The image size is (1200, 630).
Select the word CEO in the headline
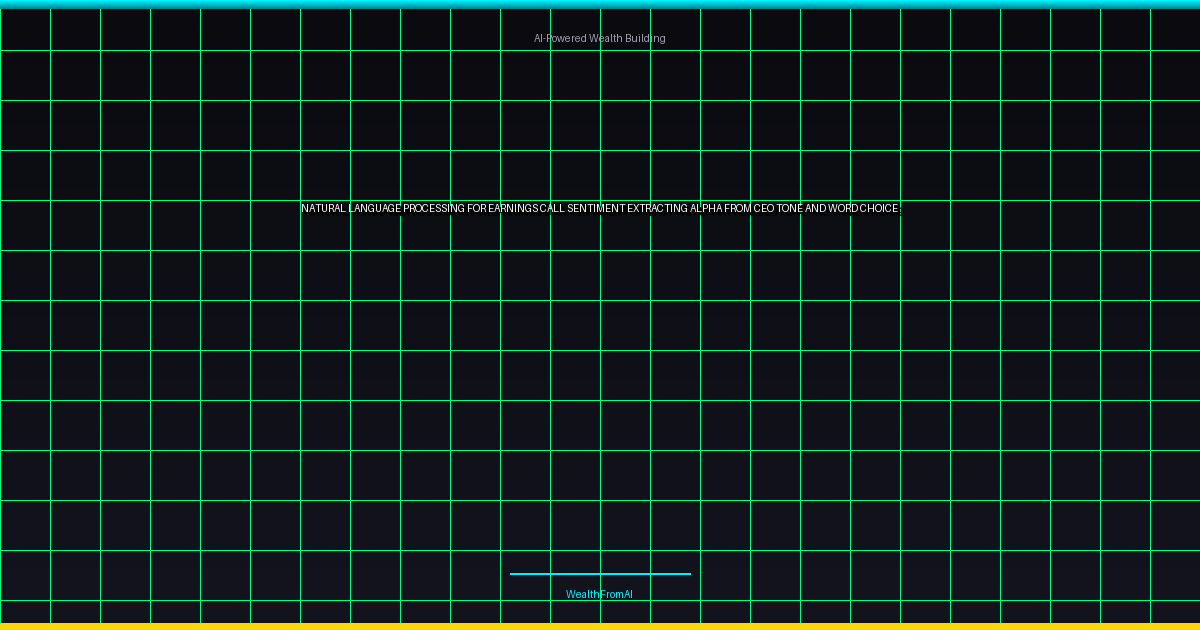pos(764,209)
